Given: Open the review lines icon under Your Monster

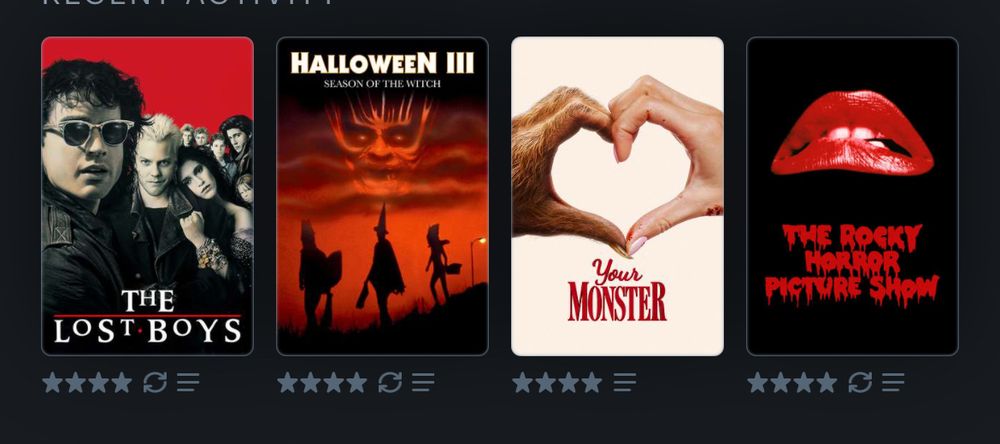Looking at the screenshot, I should [x=625, y=383].
